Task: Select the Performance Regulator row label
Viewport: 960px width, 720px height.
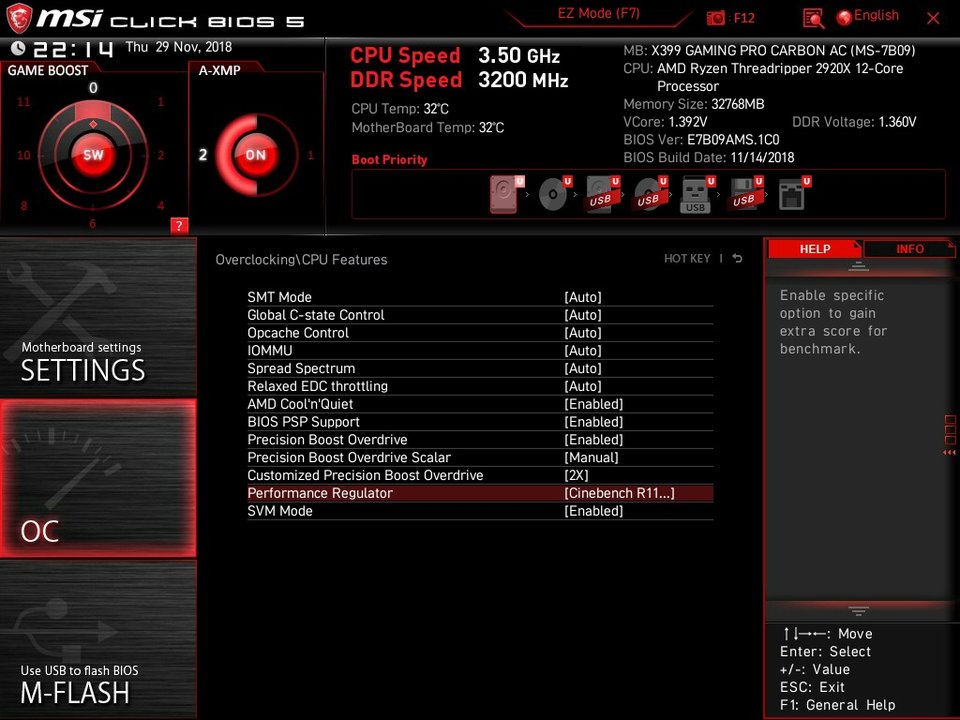Action: click(320, 492)
